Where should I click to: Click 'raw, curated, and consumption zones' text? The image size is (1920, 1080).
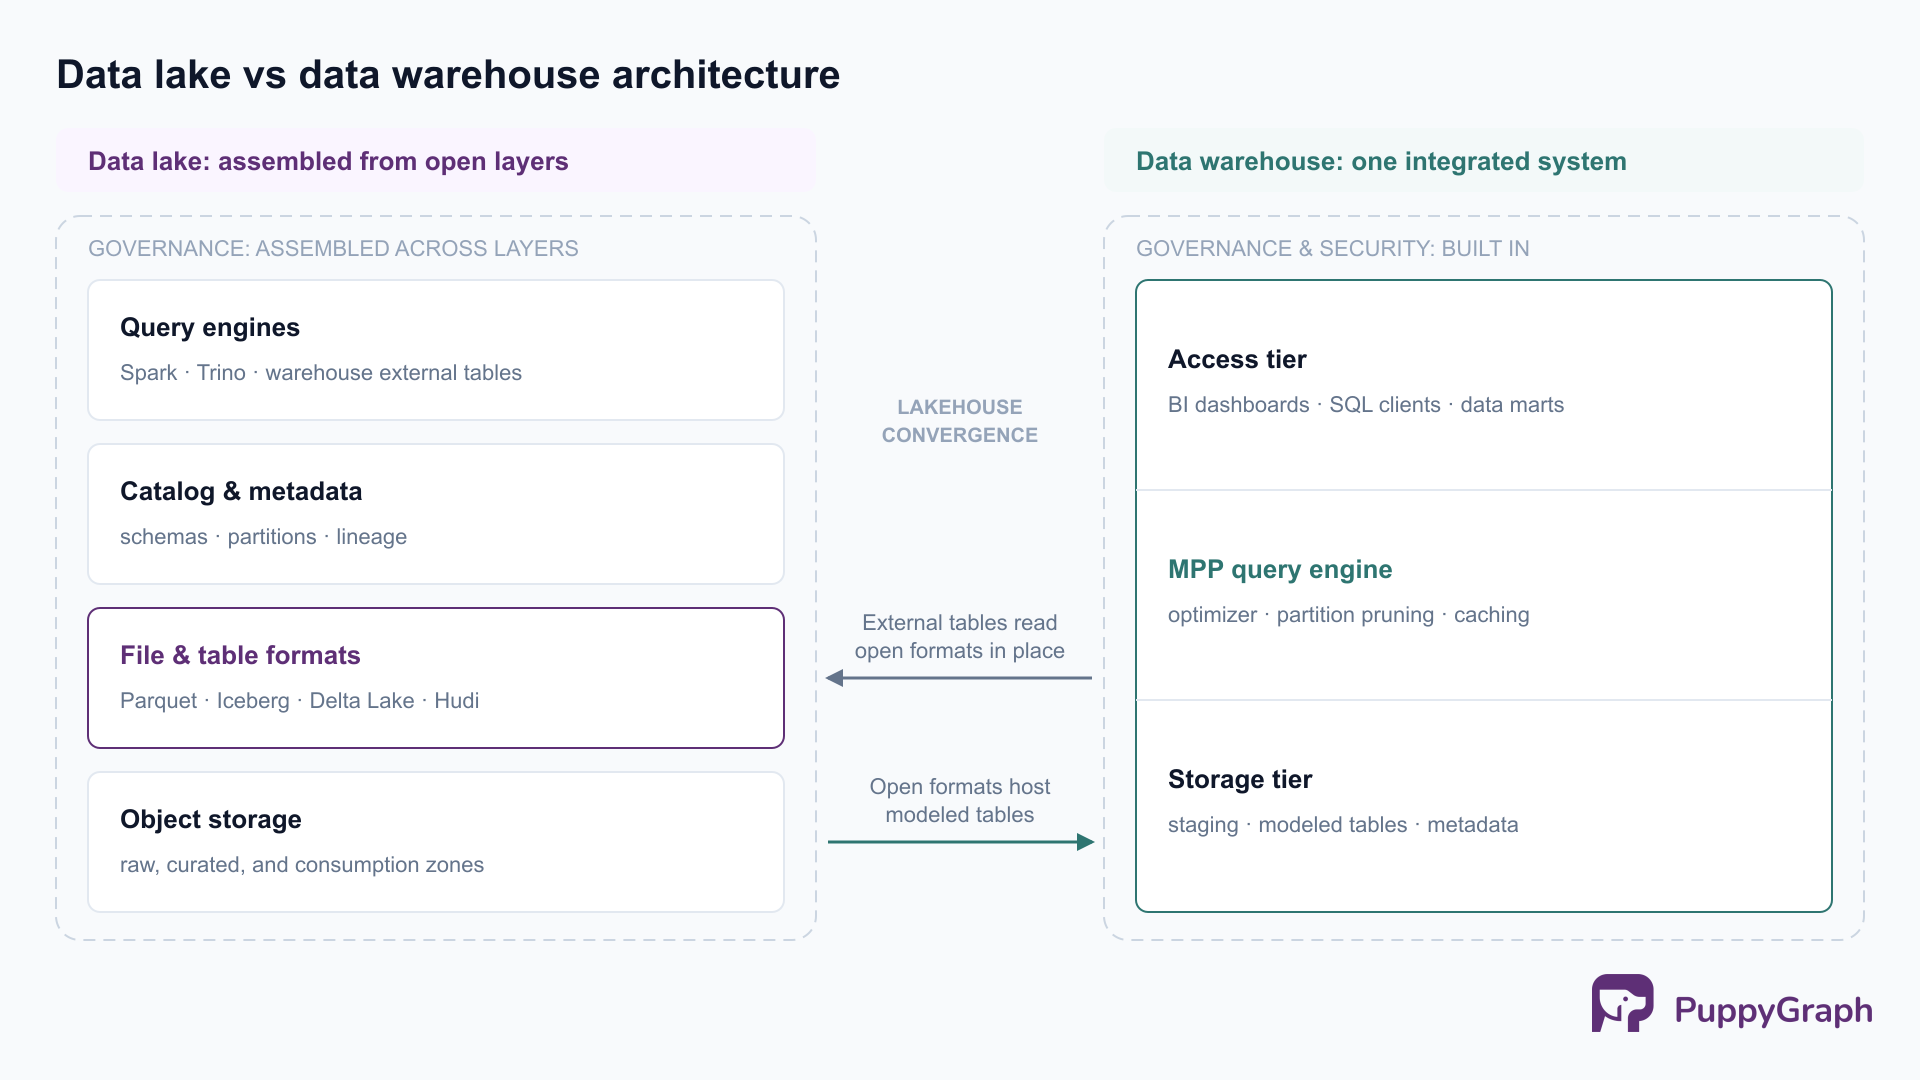[302, 865]
